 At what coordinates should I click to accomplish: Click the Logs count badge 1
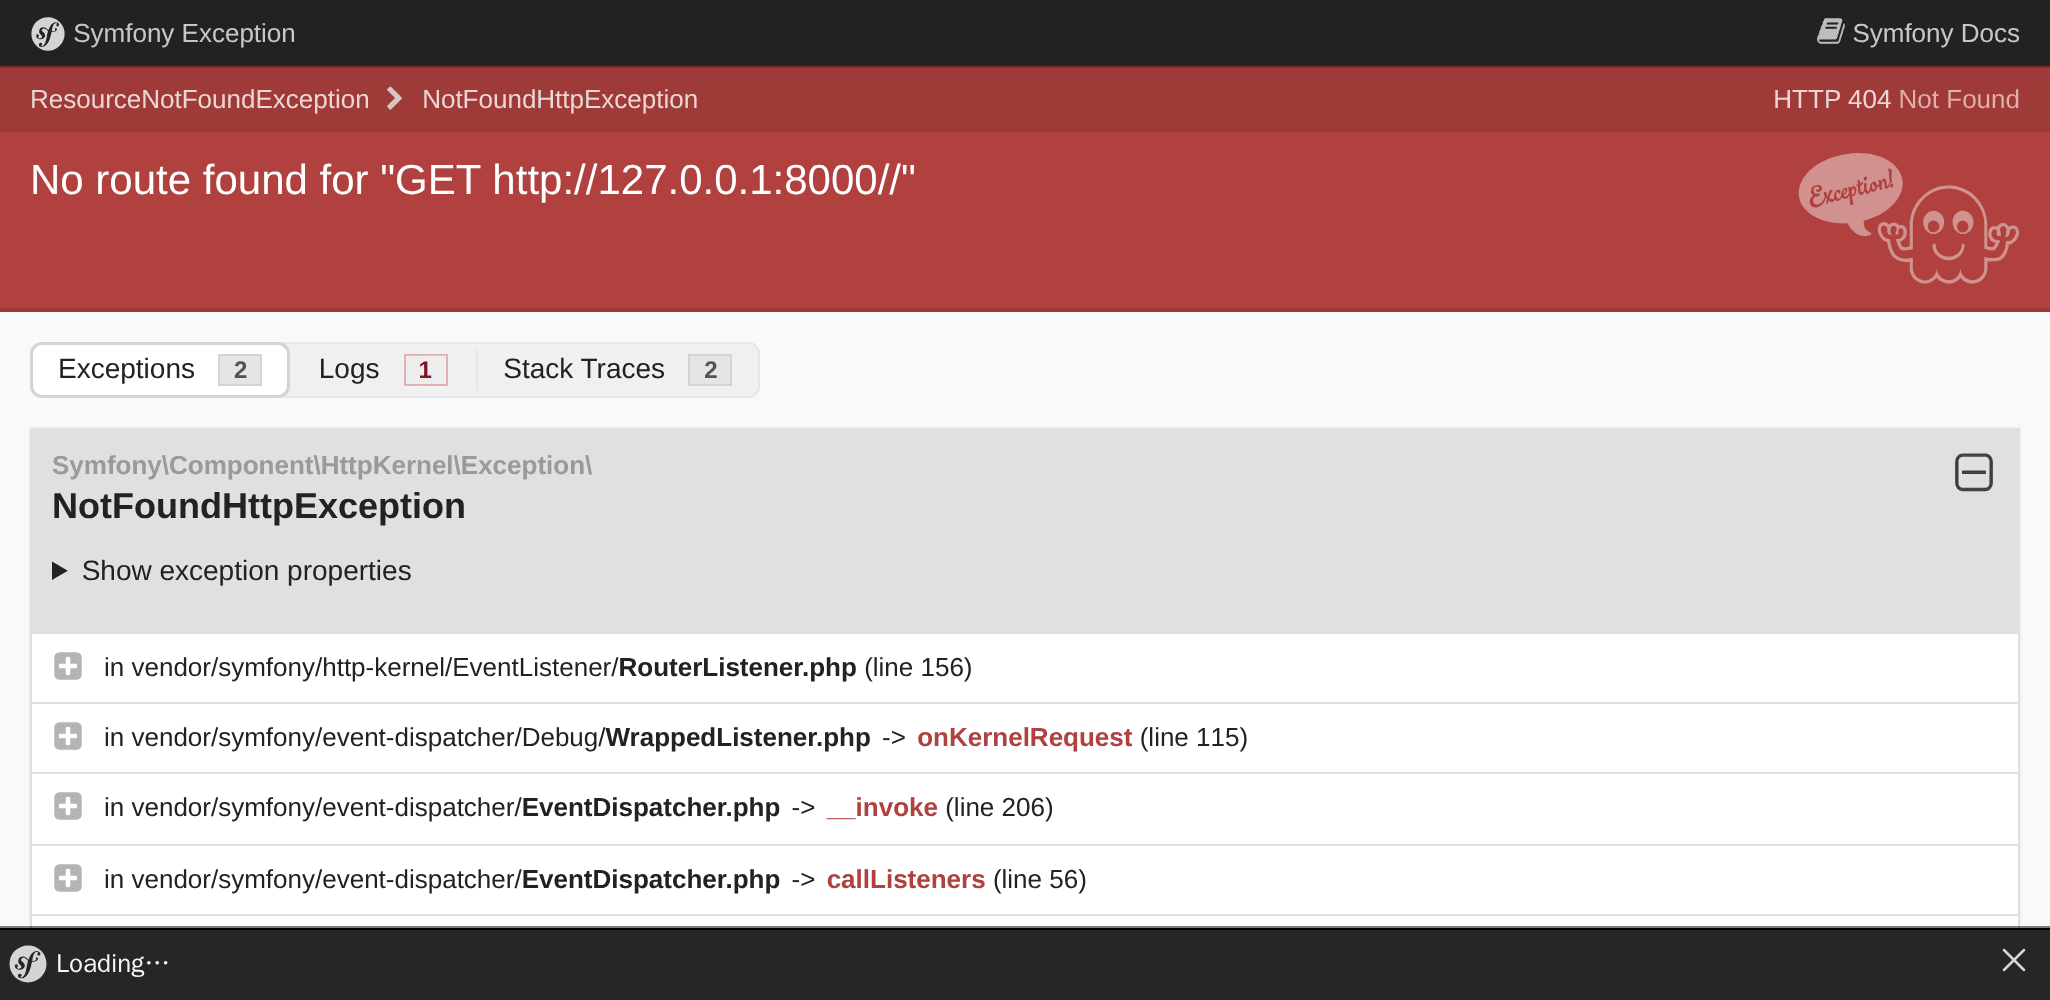[426, 370]
